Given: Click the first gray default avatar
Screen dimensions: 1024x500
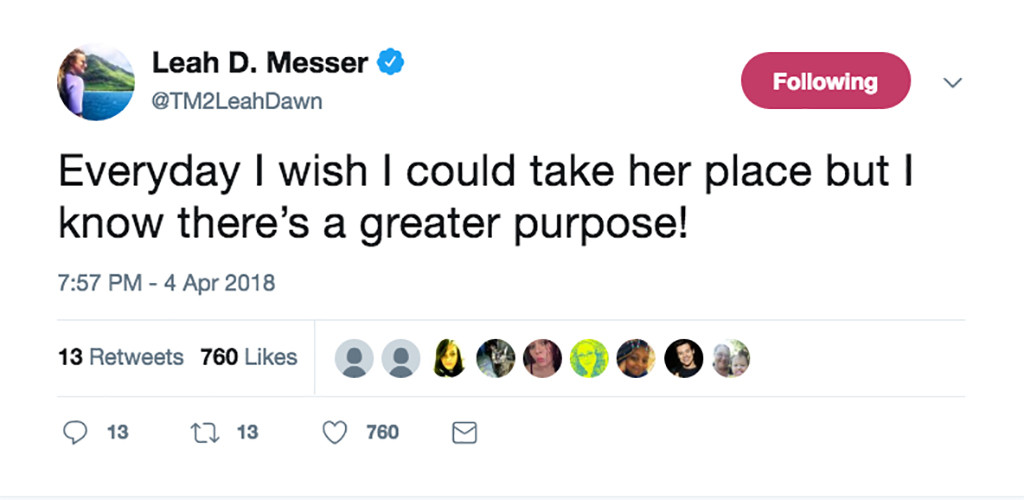Looking at the screenshot, I should pyautogui.click(x=354, y=358).
